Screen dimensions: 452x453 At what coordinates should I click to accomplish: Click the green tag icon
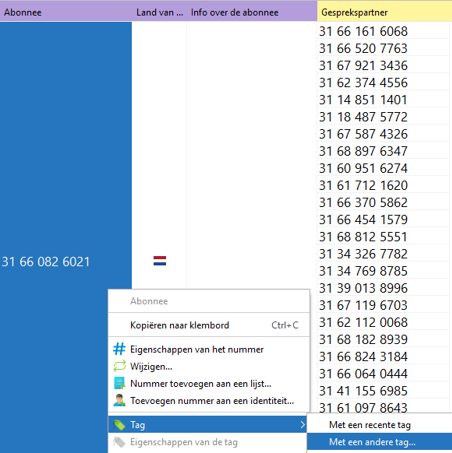click(x=119, y=425)
